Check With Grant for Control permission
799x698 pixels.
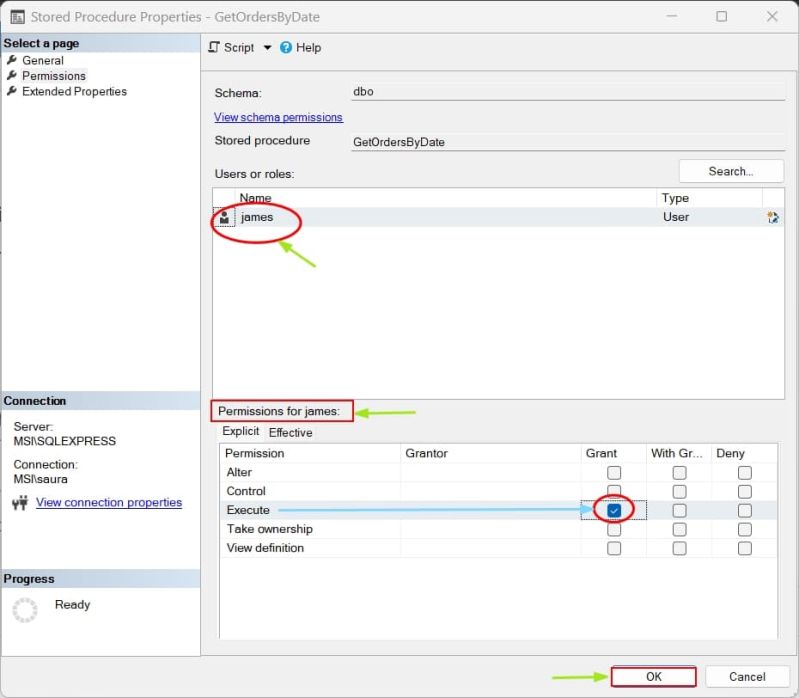pos(679,492)
